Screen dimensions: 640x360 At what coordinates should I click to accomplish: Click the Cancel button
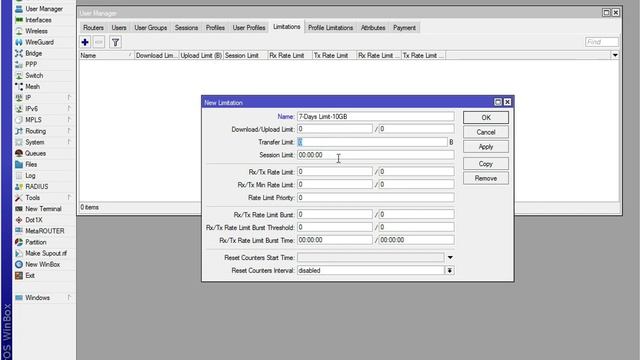pos(486,132)
